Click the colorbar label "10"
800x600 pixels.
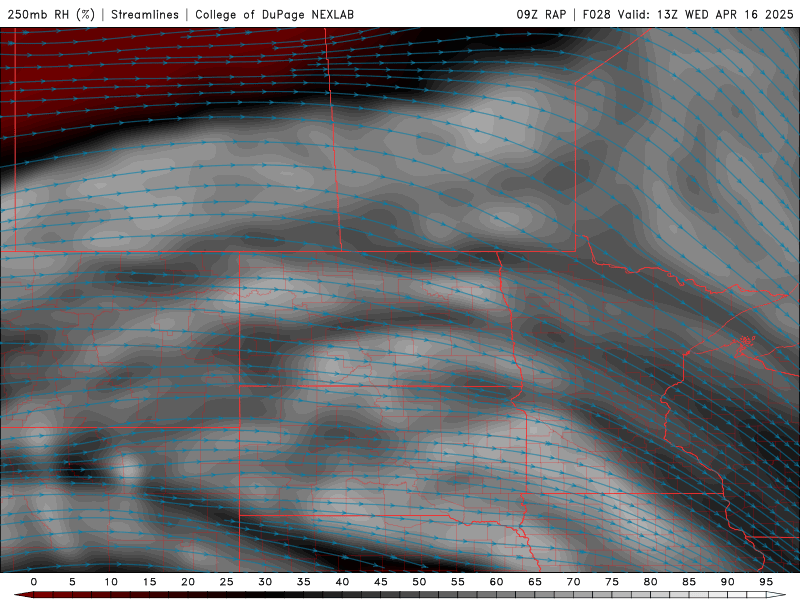[111, 582]
